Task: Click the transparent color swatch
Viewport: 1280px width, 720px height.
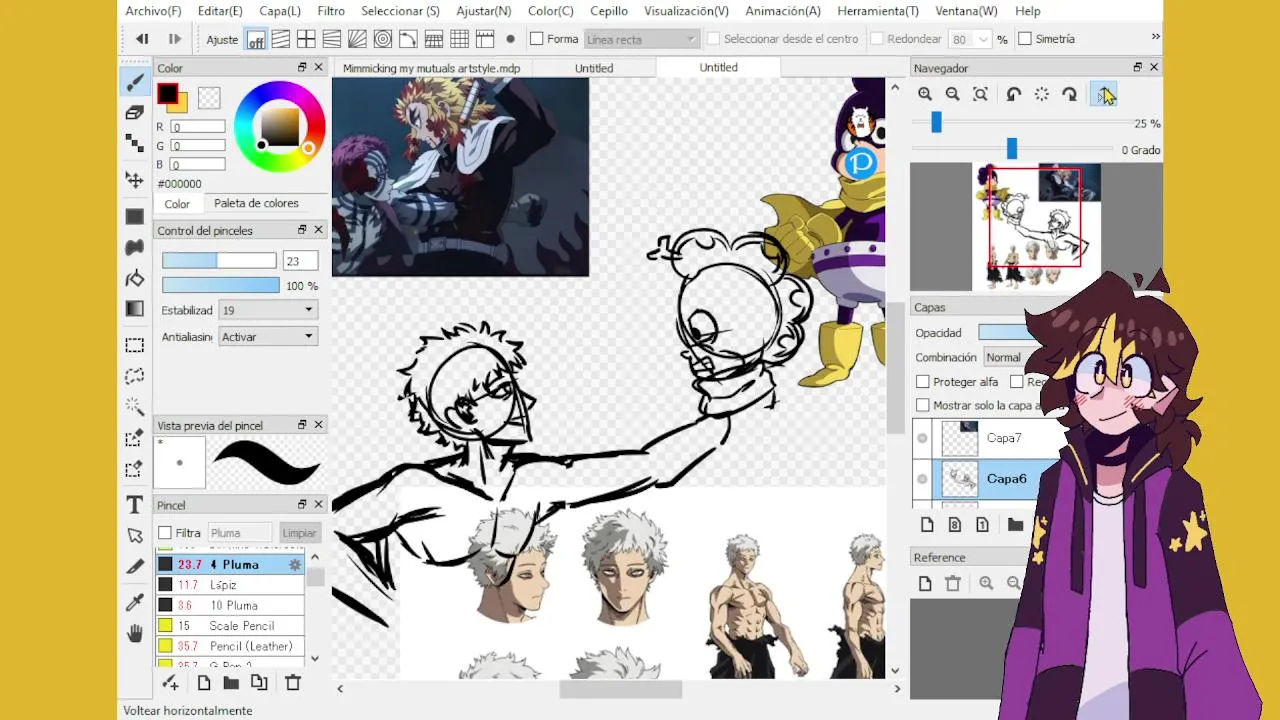Action: [x=209, y=97]
